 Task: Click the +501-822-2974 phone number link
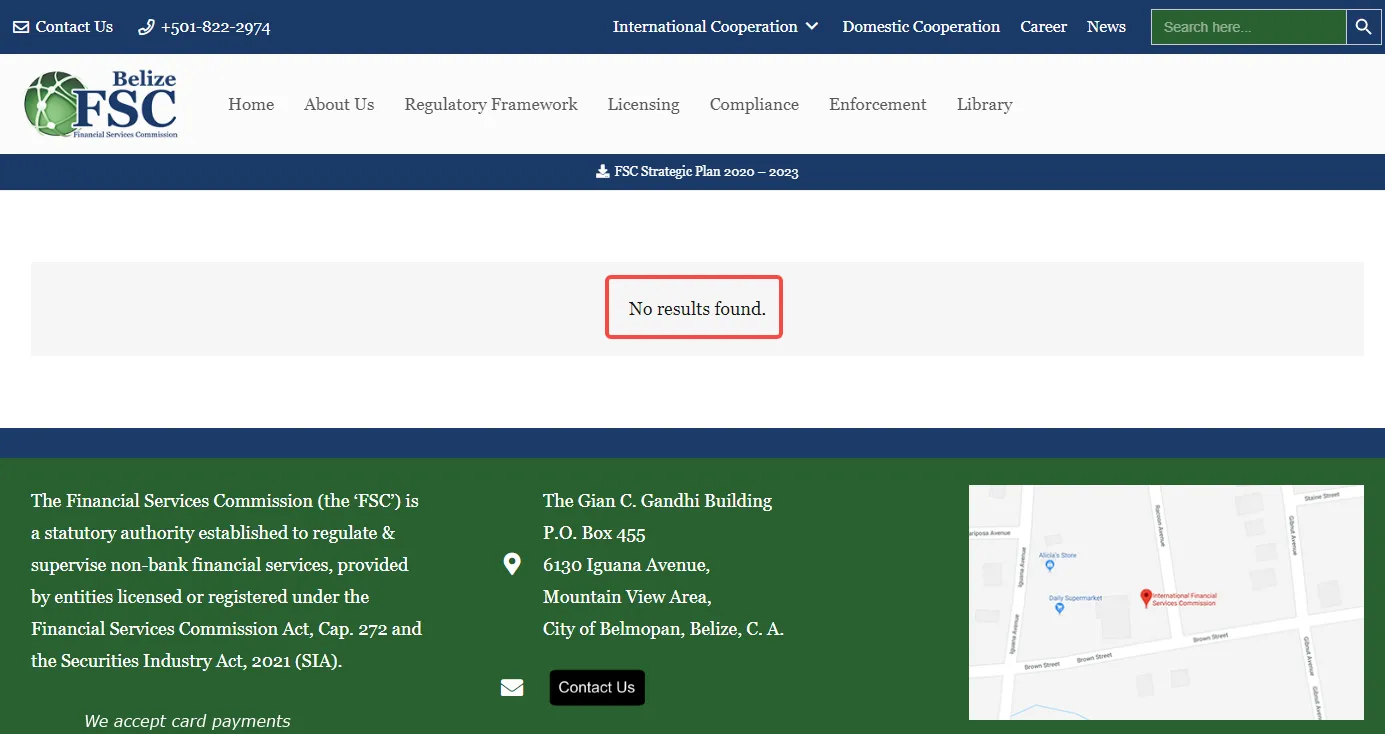tap(215, 27)
